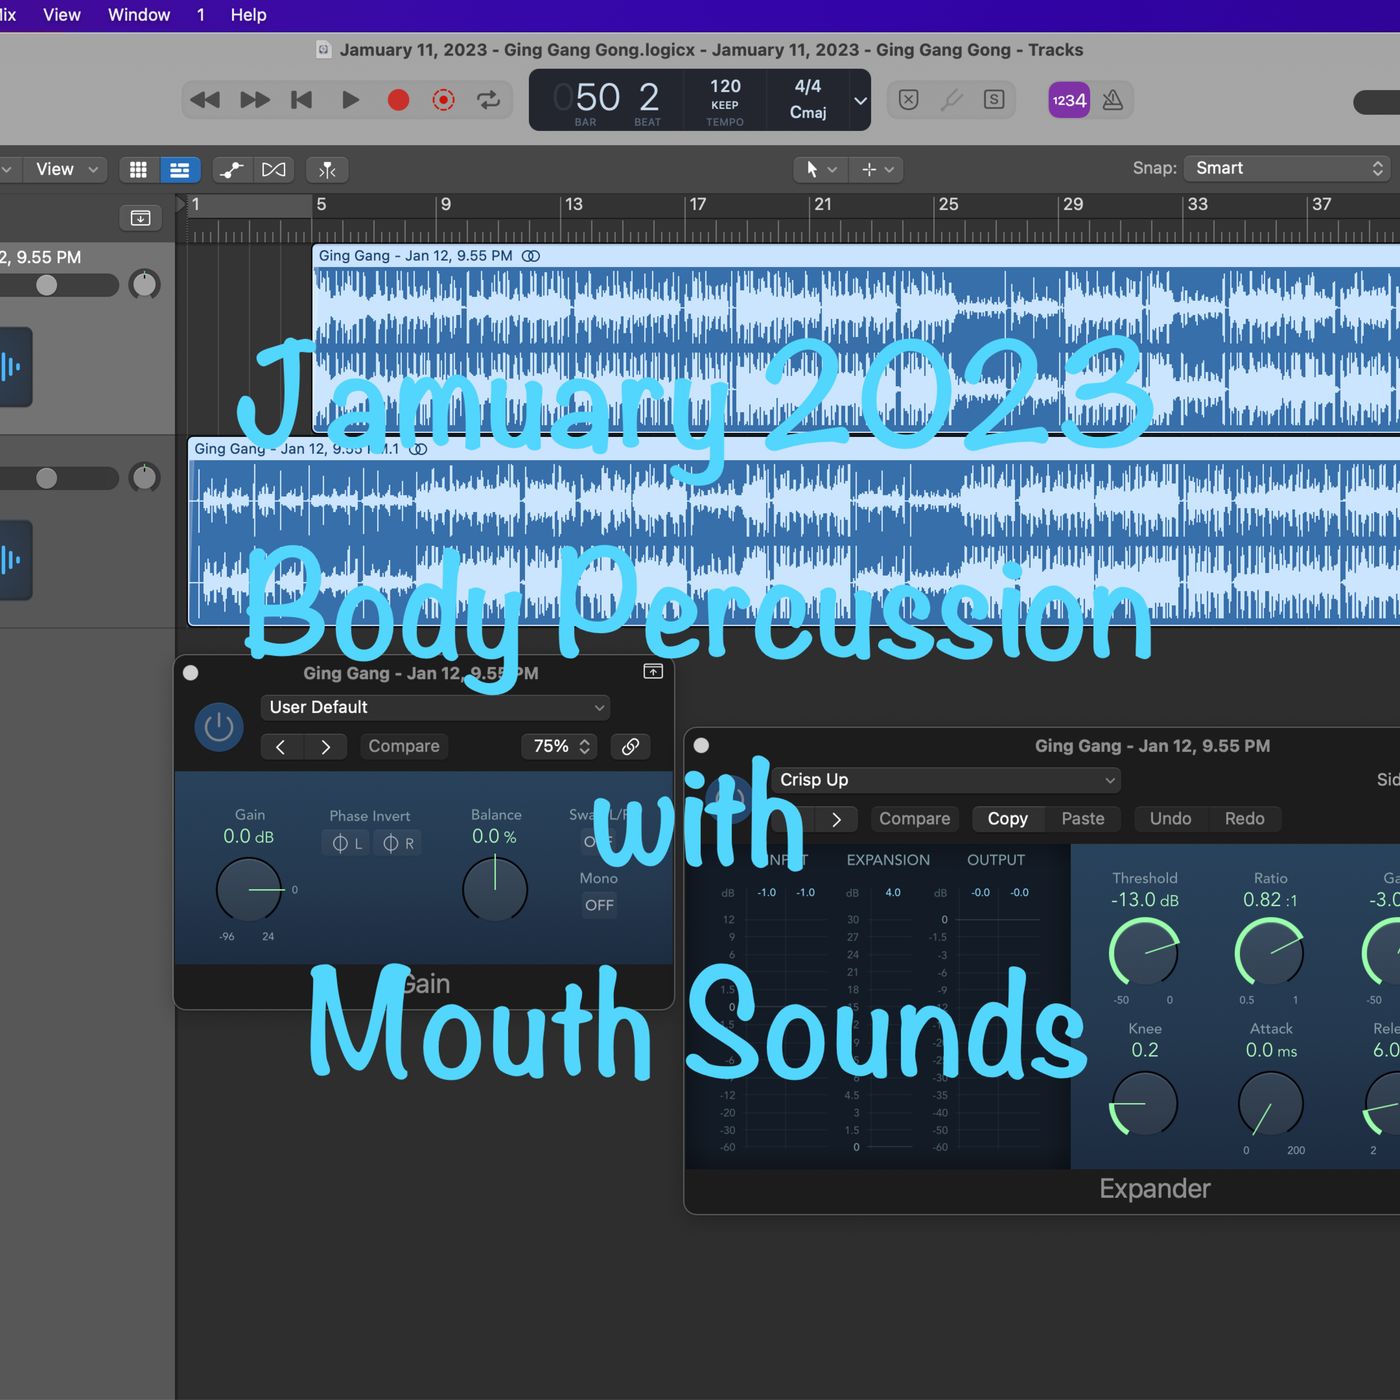Open the View menu in the tracks area
The height and width of the screenshot is (1400, 1400).
coord(55,169)
